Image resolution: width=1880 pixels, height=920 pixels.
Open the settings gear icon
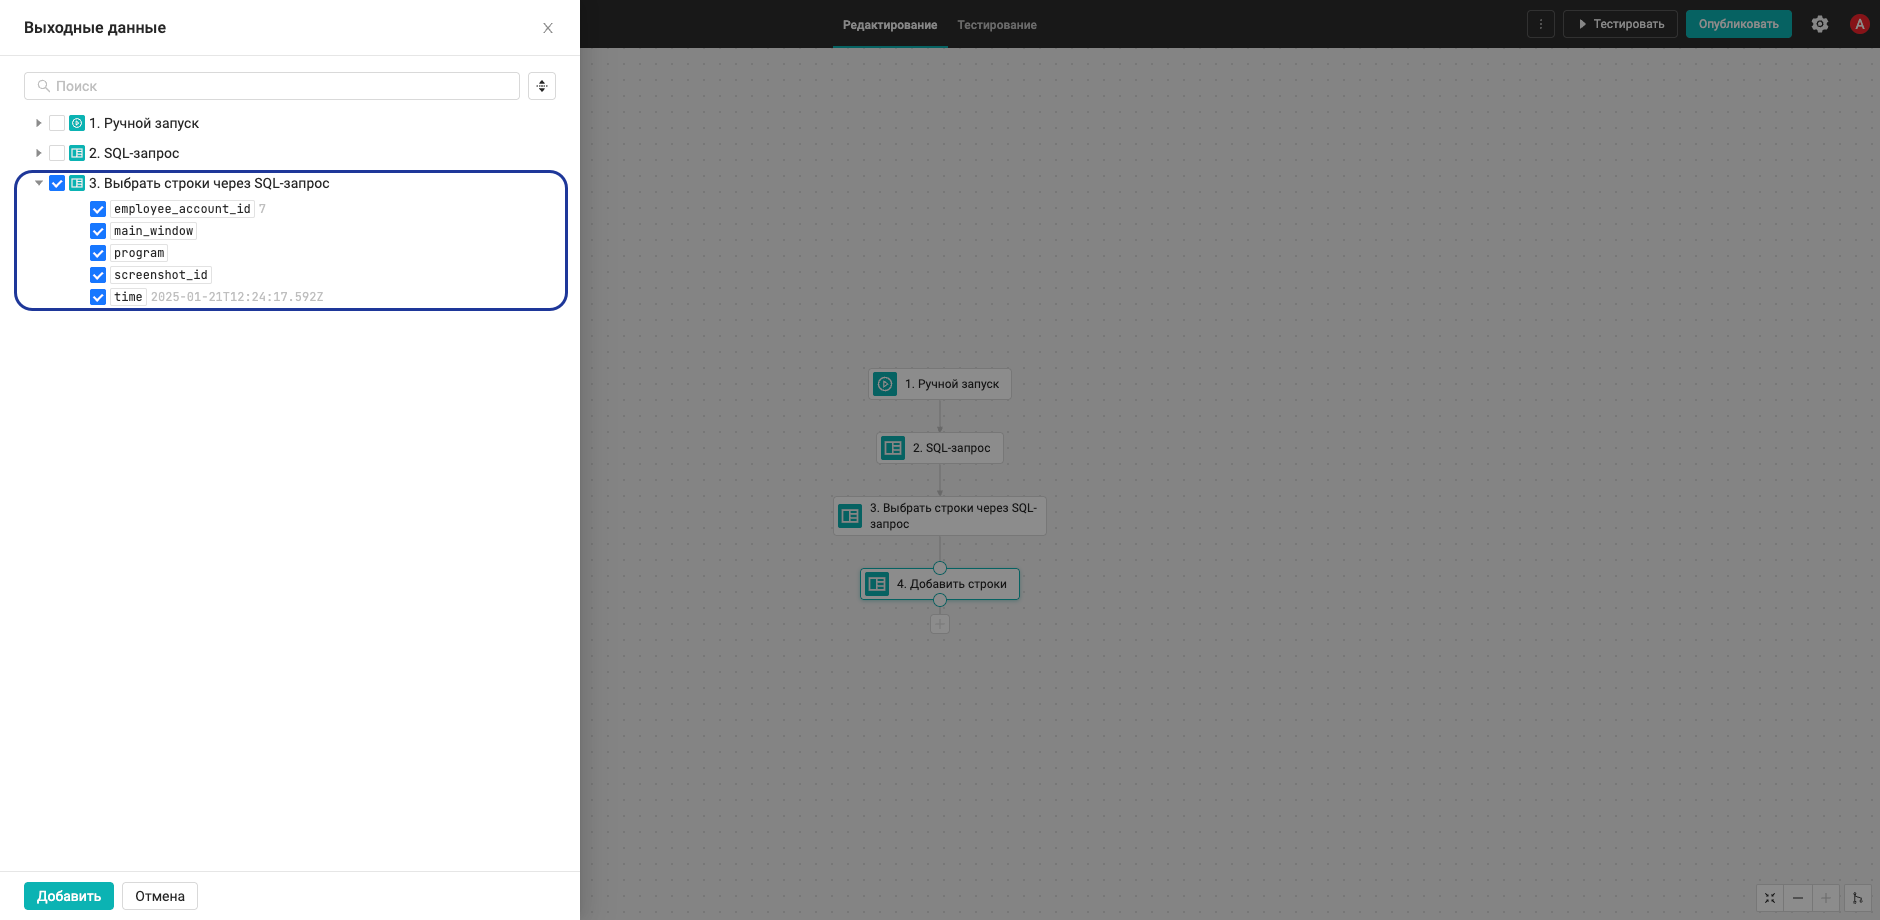[1820, 24]
